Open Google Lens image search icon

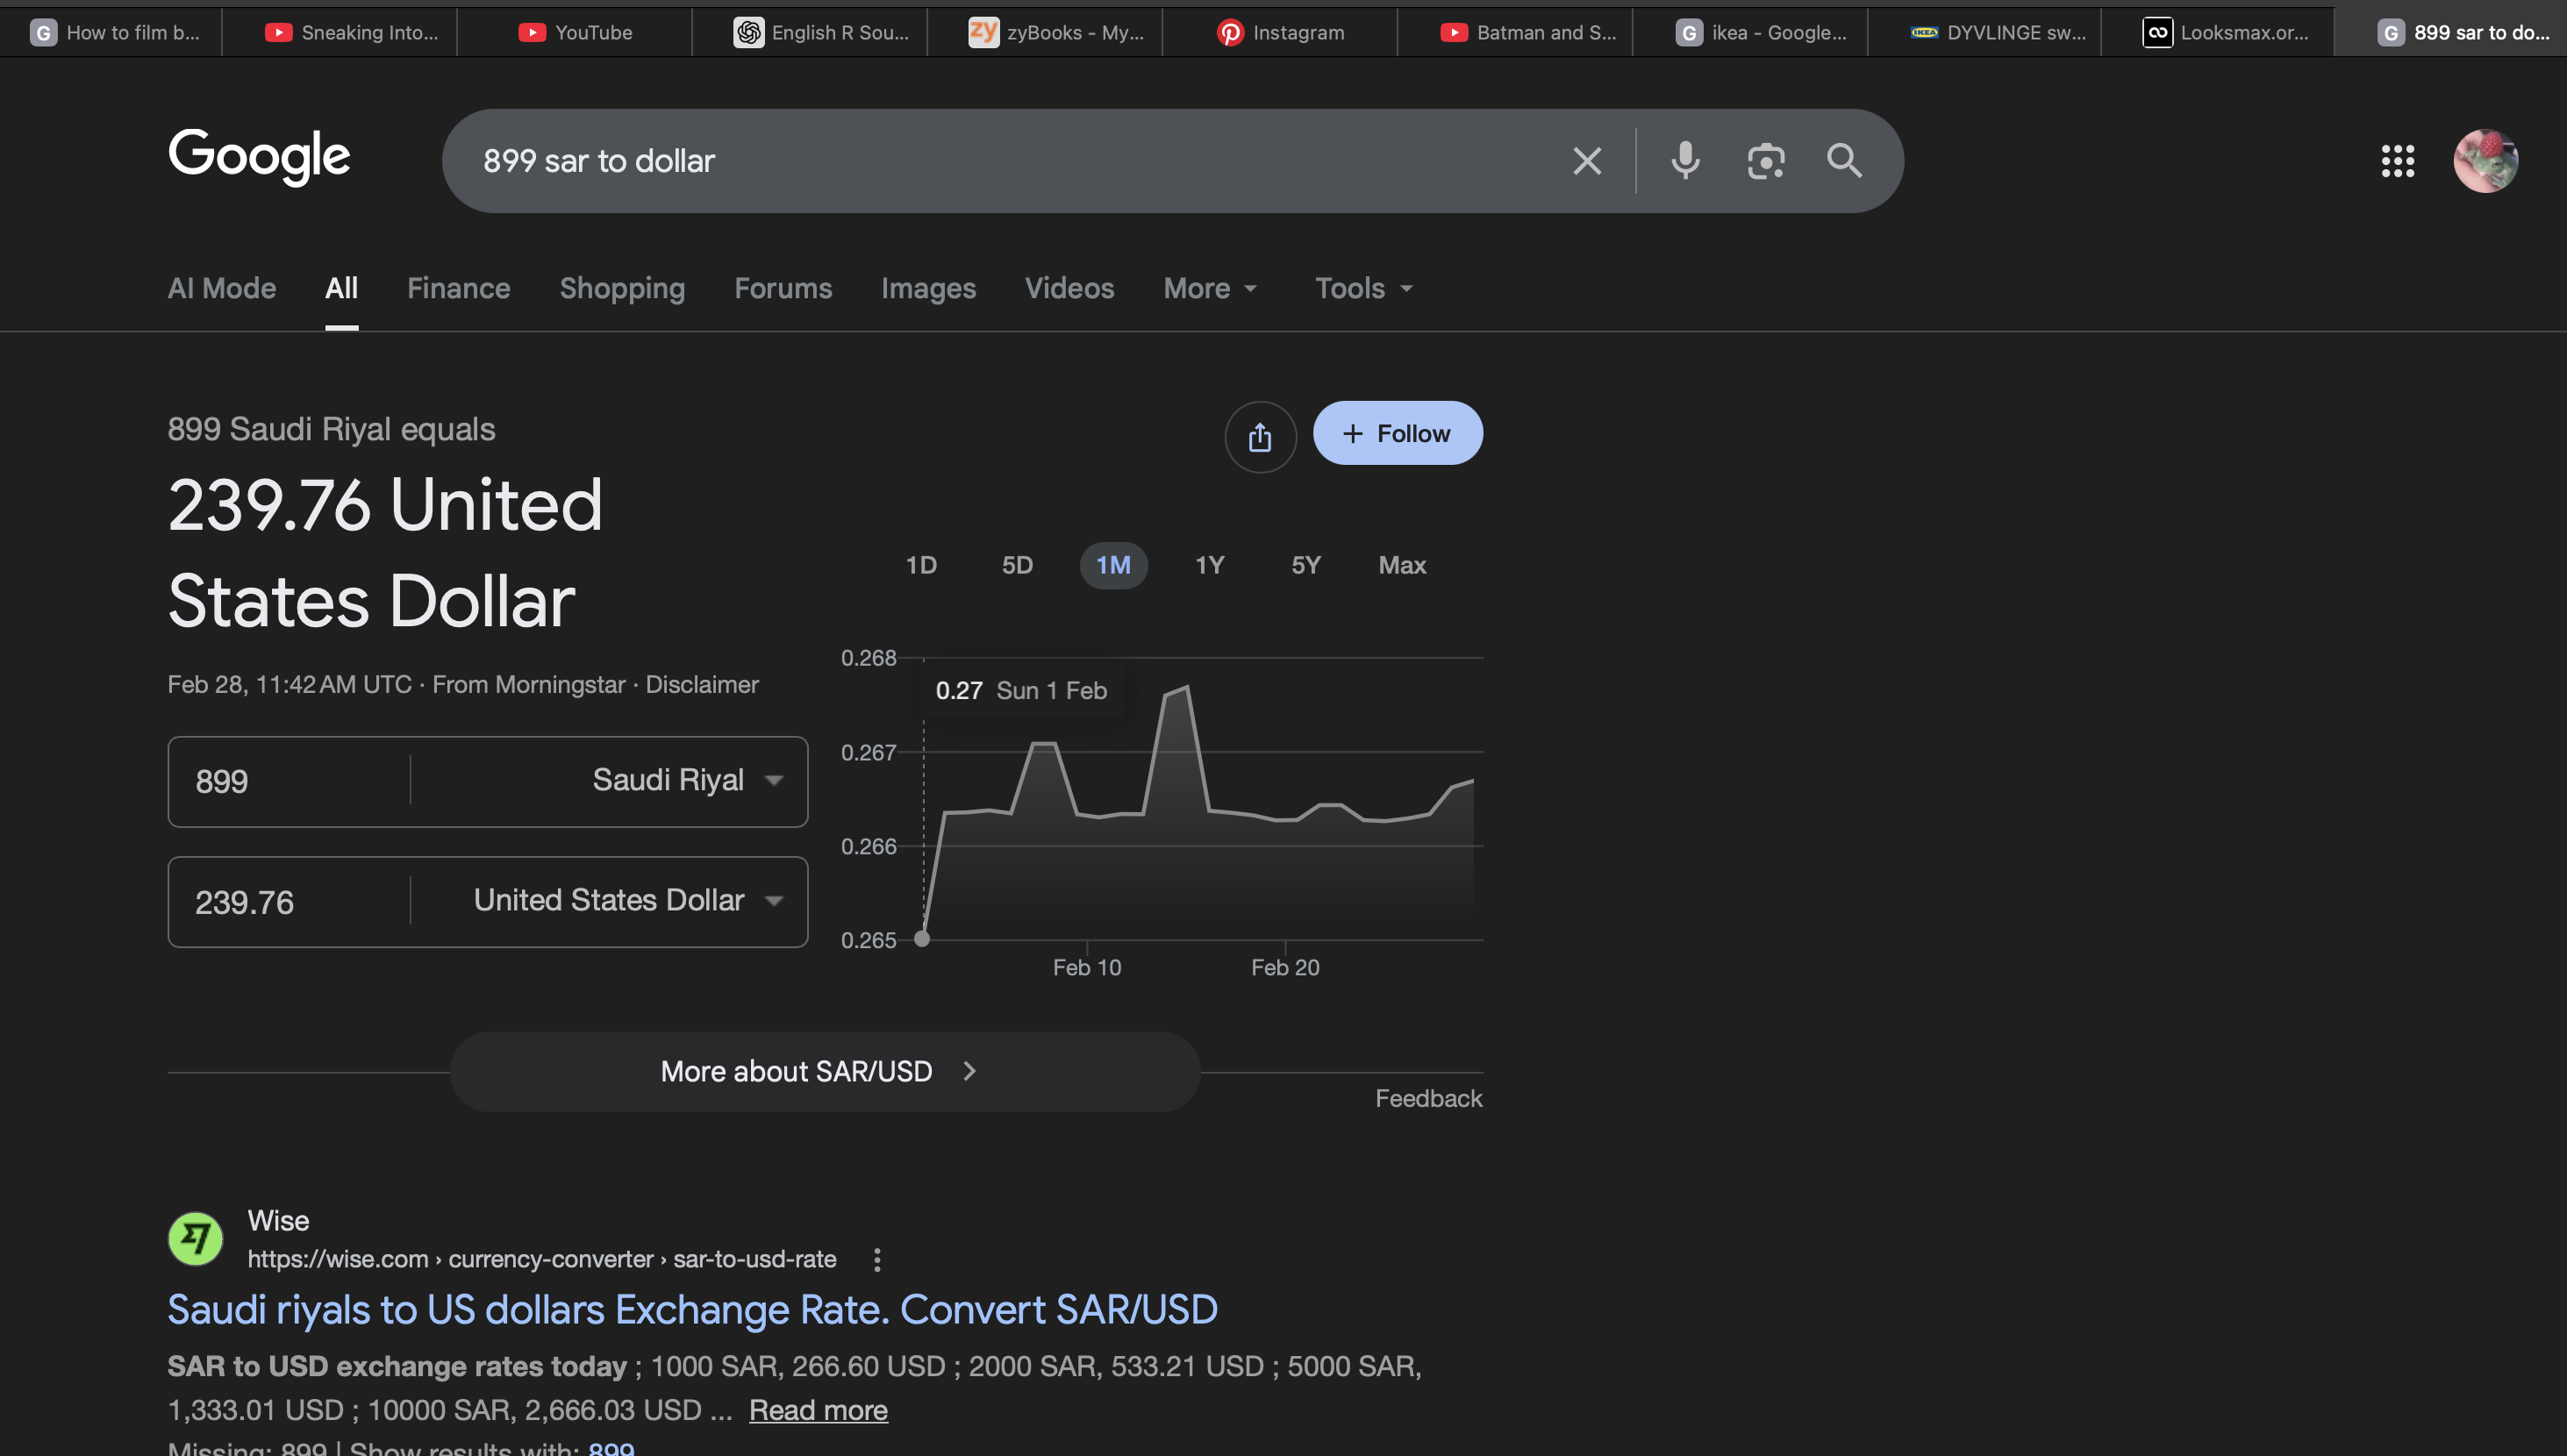click(1765, 161)
